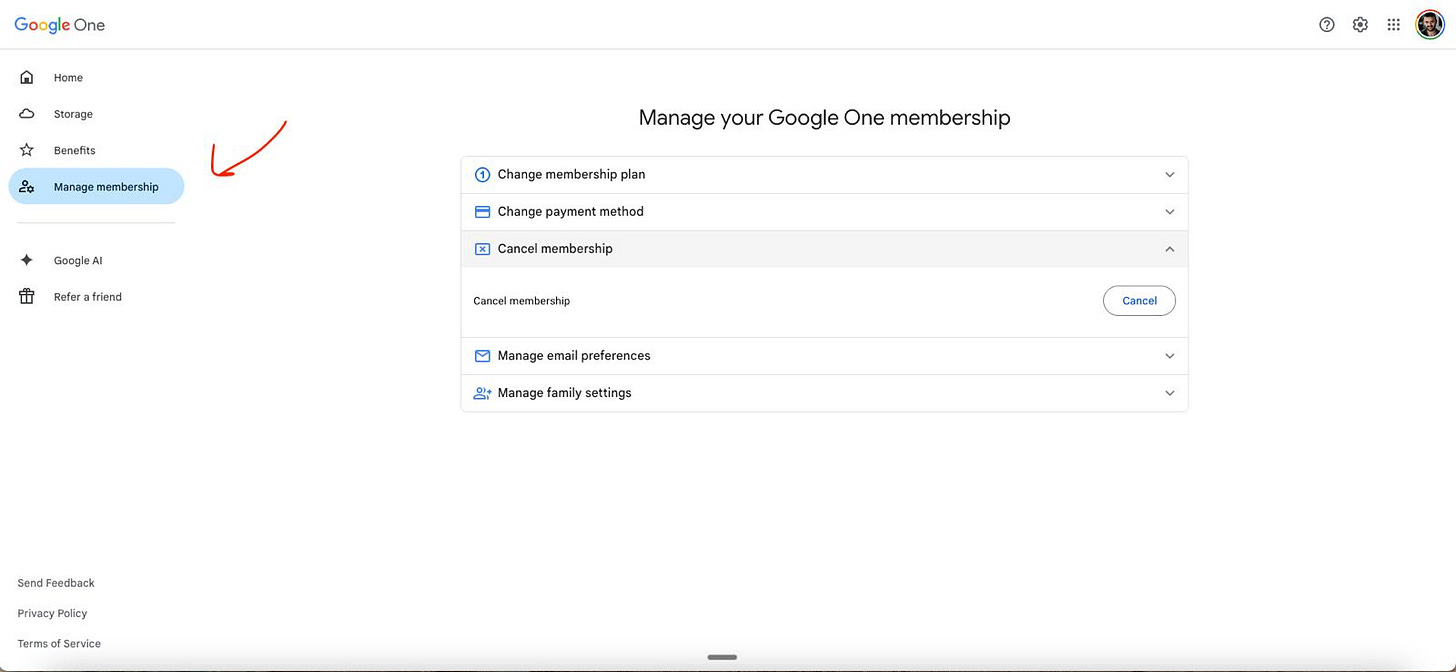Click the Manage your Google One membership heading
The width and height of the screenshot is (1456, 672).
click(824, 118)
